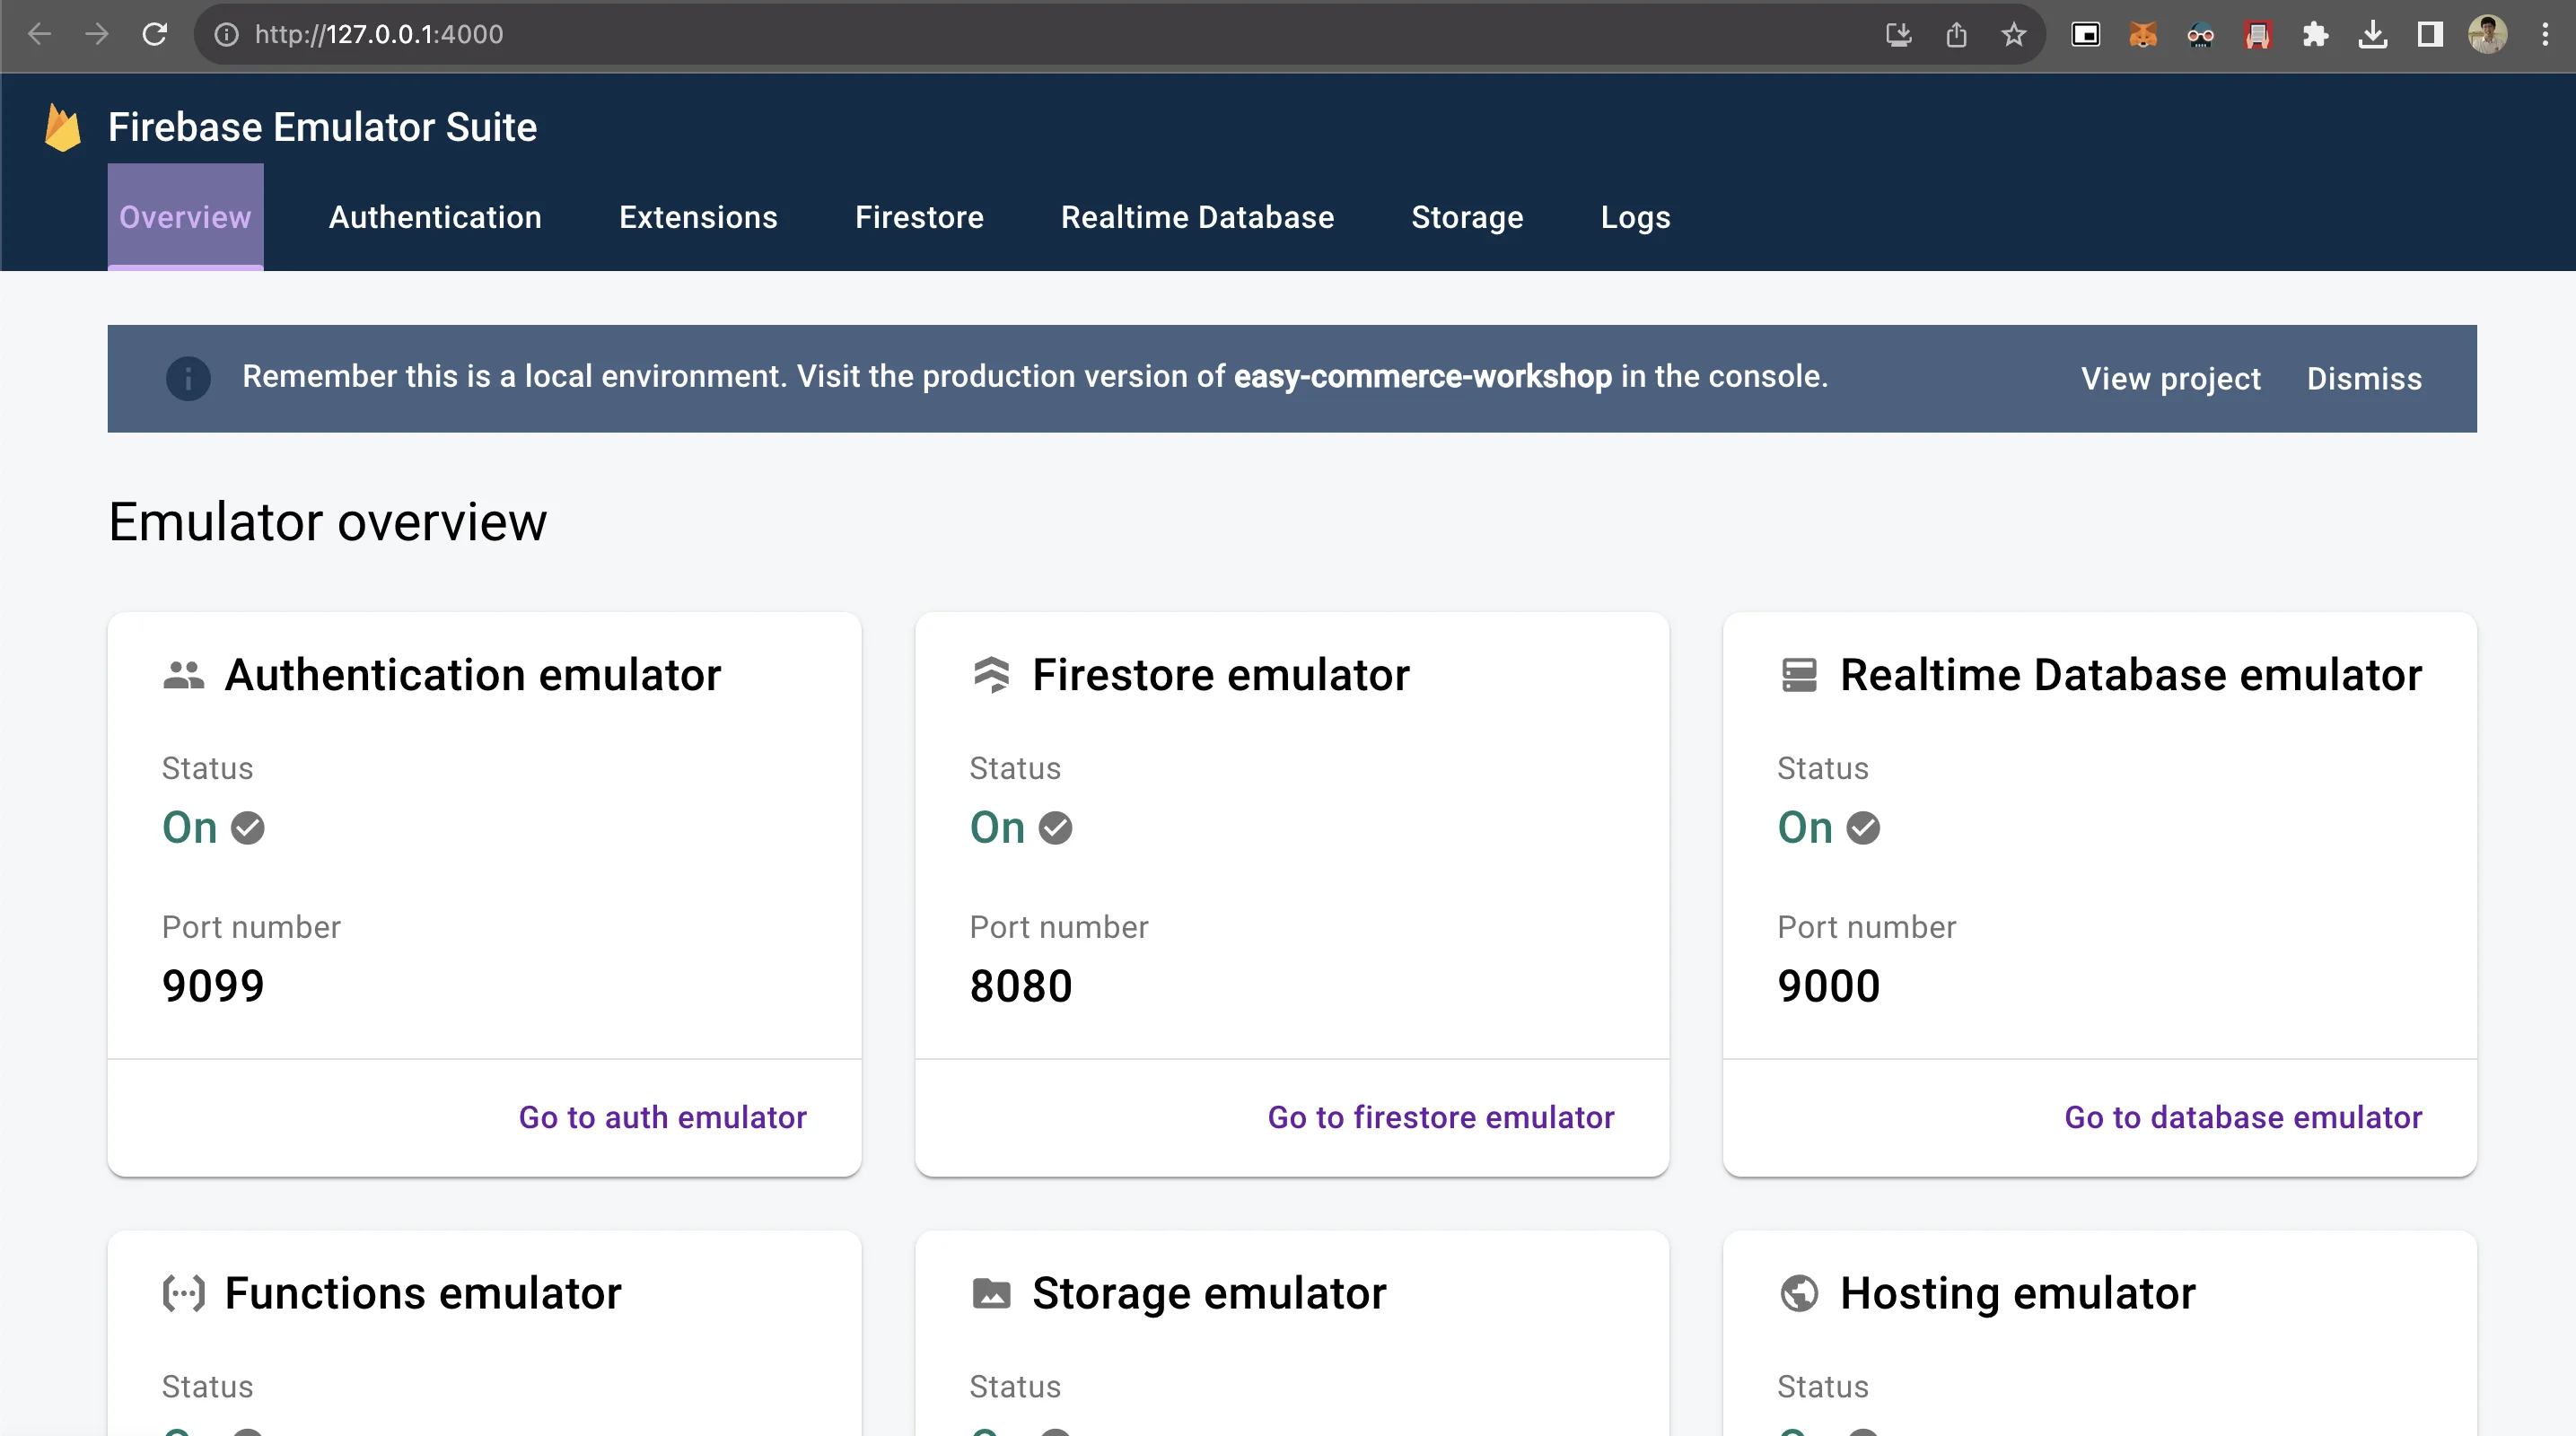Click Authentication emulator status check icon
The image size is (2576, 1436).
[x=248, y=828]
